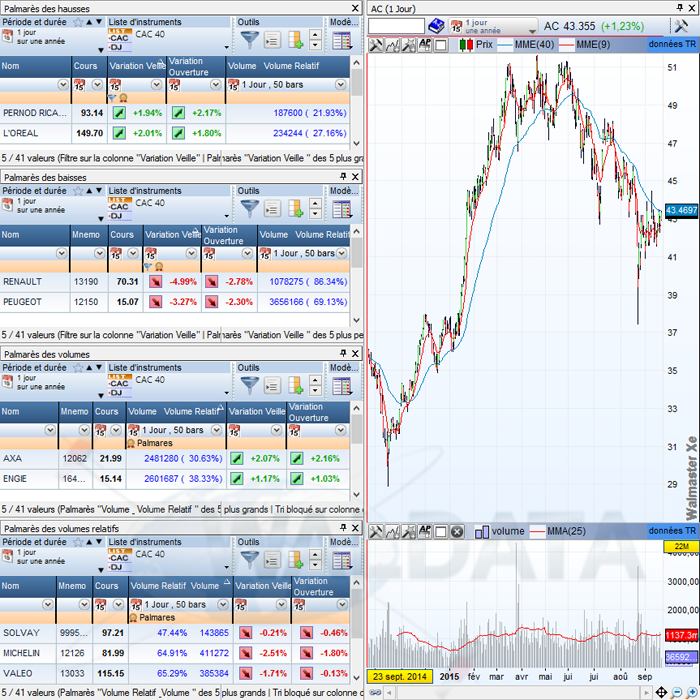Toggle favorite star in Palmarès des hausses
The height and width of the screenshot is (700, 700).
click(78, 22)
